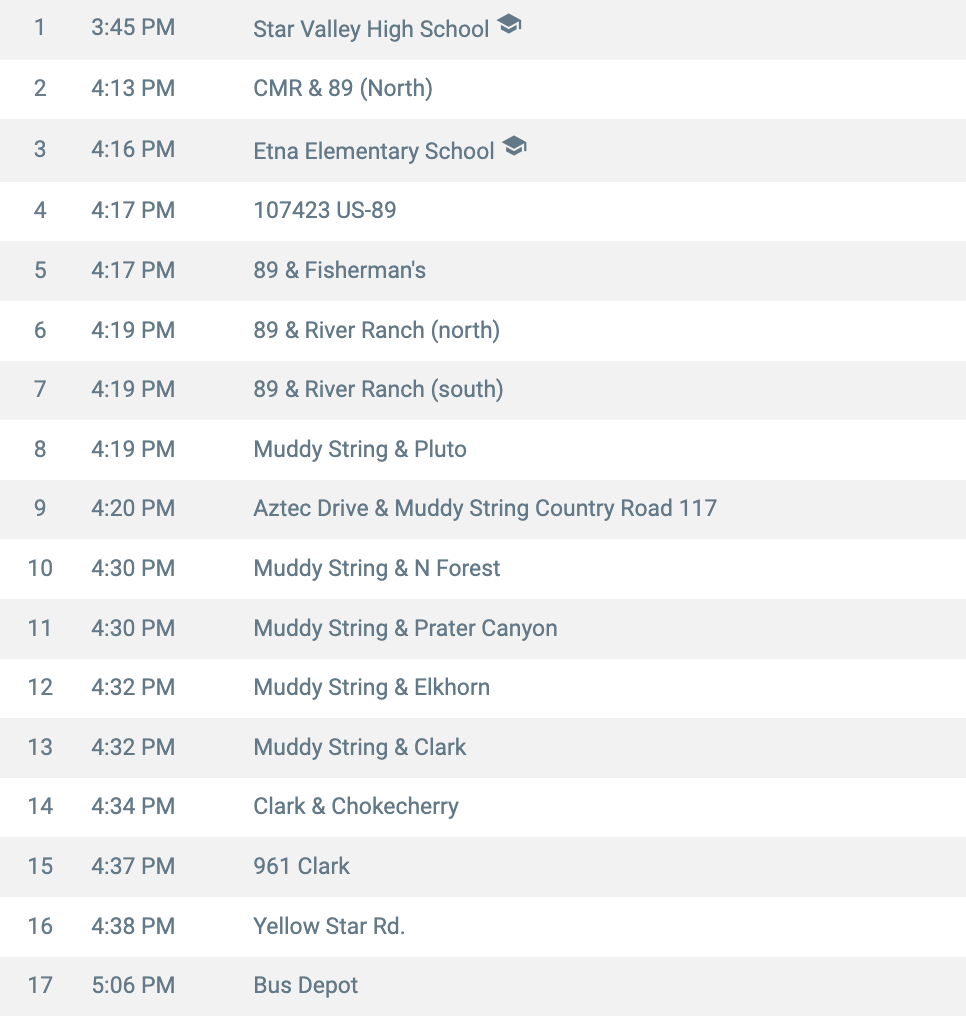Open the CMR & 89 (North) stop
This screenshot has width=966, height=1028.
coord(343,89)
